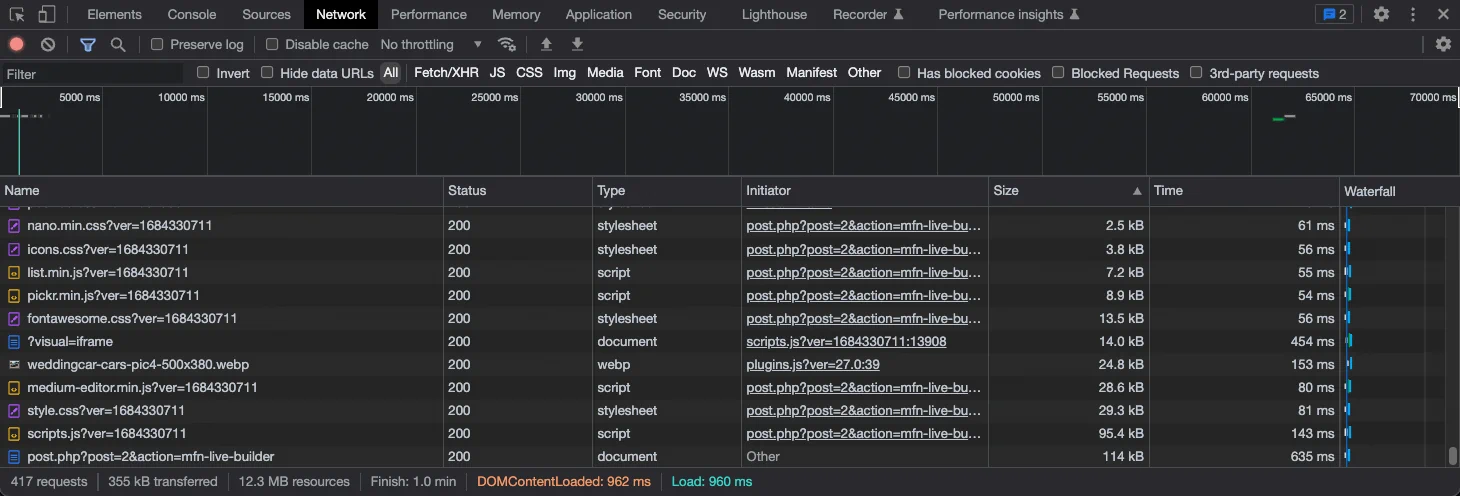Click the import HAR file arrow
Image resolution: width=1460 pixels, height=496 pixels.
click(x=546, y=45)
